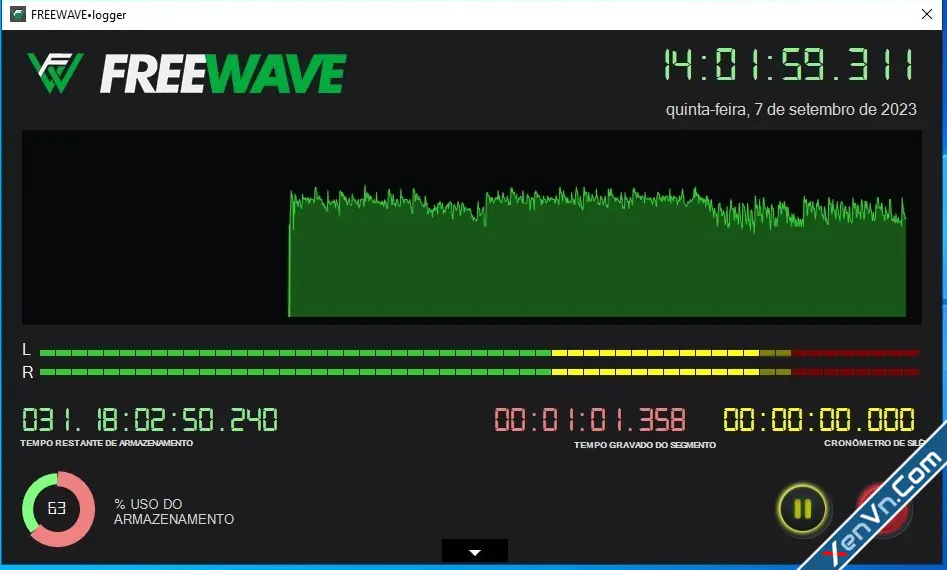Click the green audio waveform display
Screen dimensions: 947x570
click(x=472, y=227)
